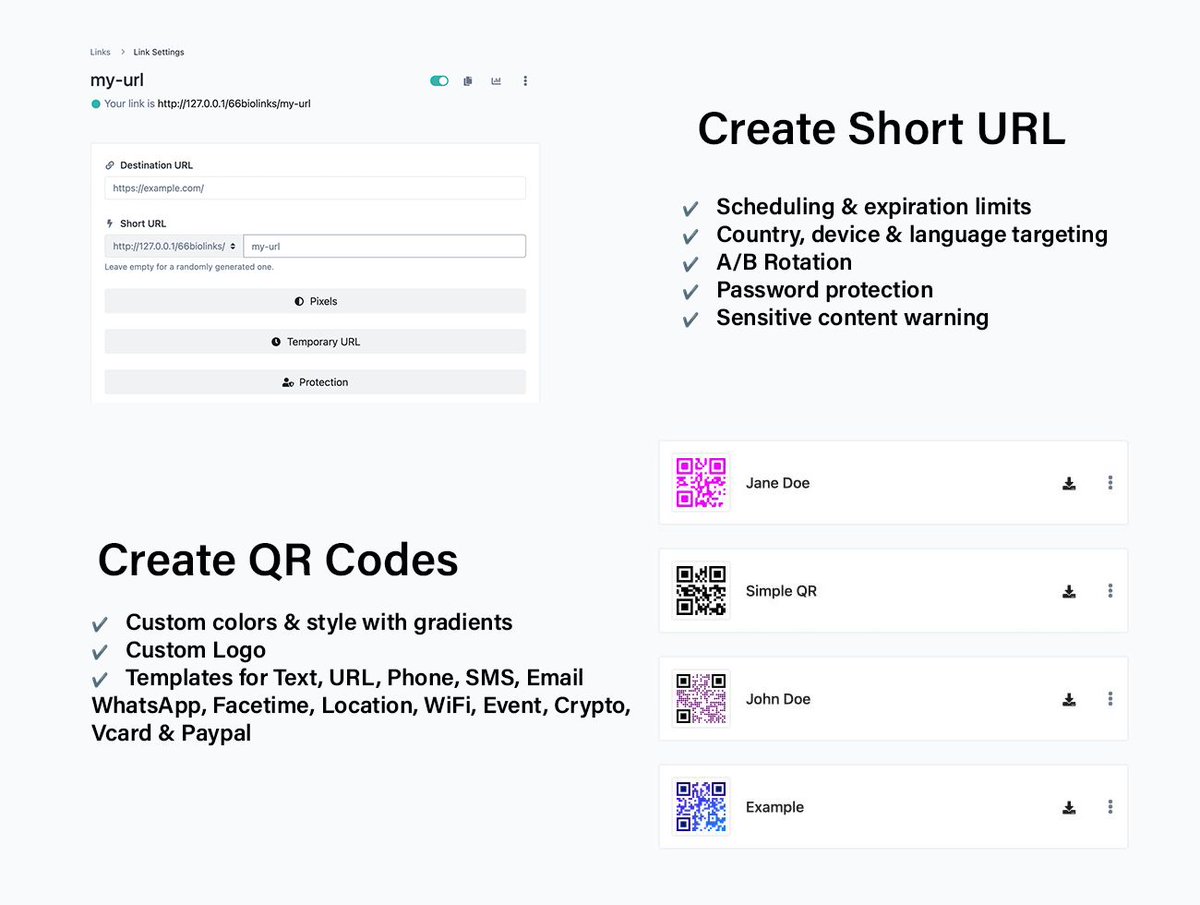The width and height of the screenshot is (1200, 905).
Task: Open the http://127.0.0.1/66biolinks/my-url link
Action: tap(234, 103)
